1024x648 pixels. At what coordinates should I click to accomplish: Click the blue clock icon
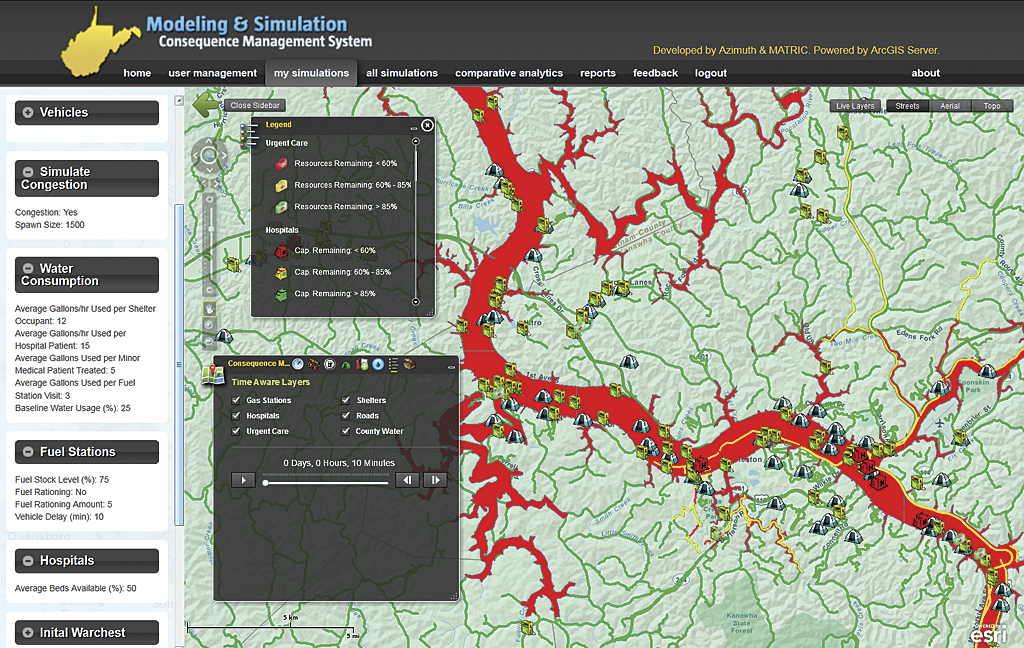point(298,364)
